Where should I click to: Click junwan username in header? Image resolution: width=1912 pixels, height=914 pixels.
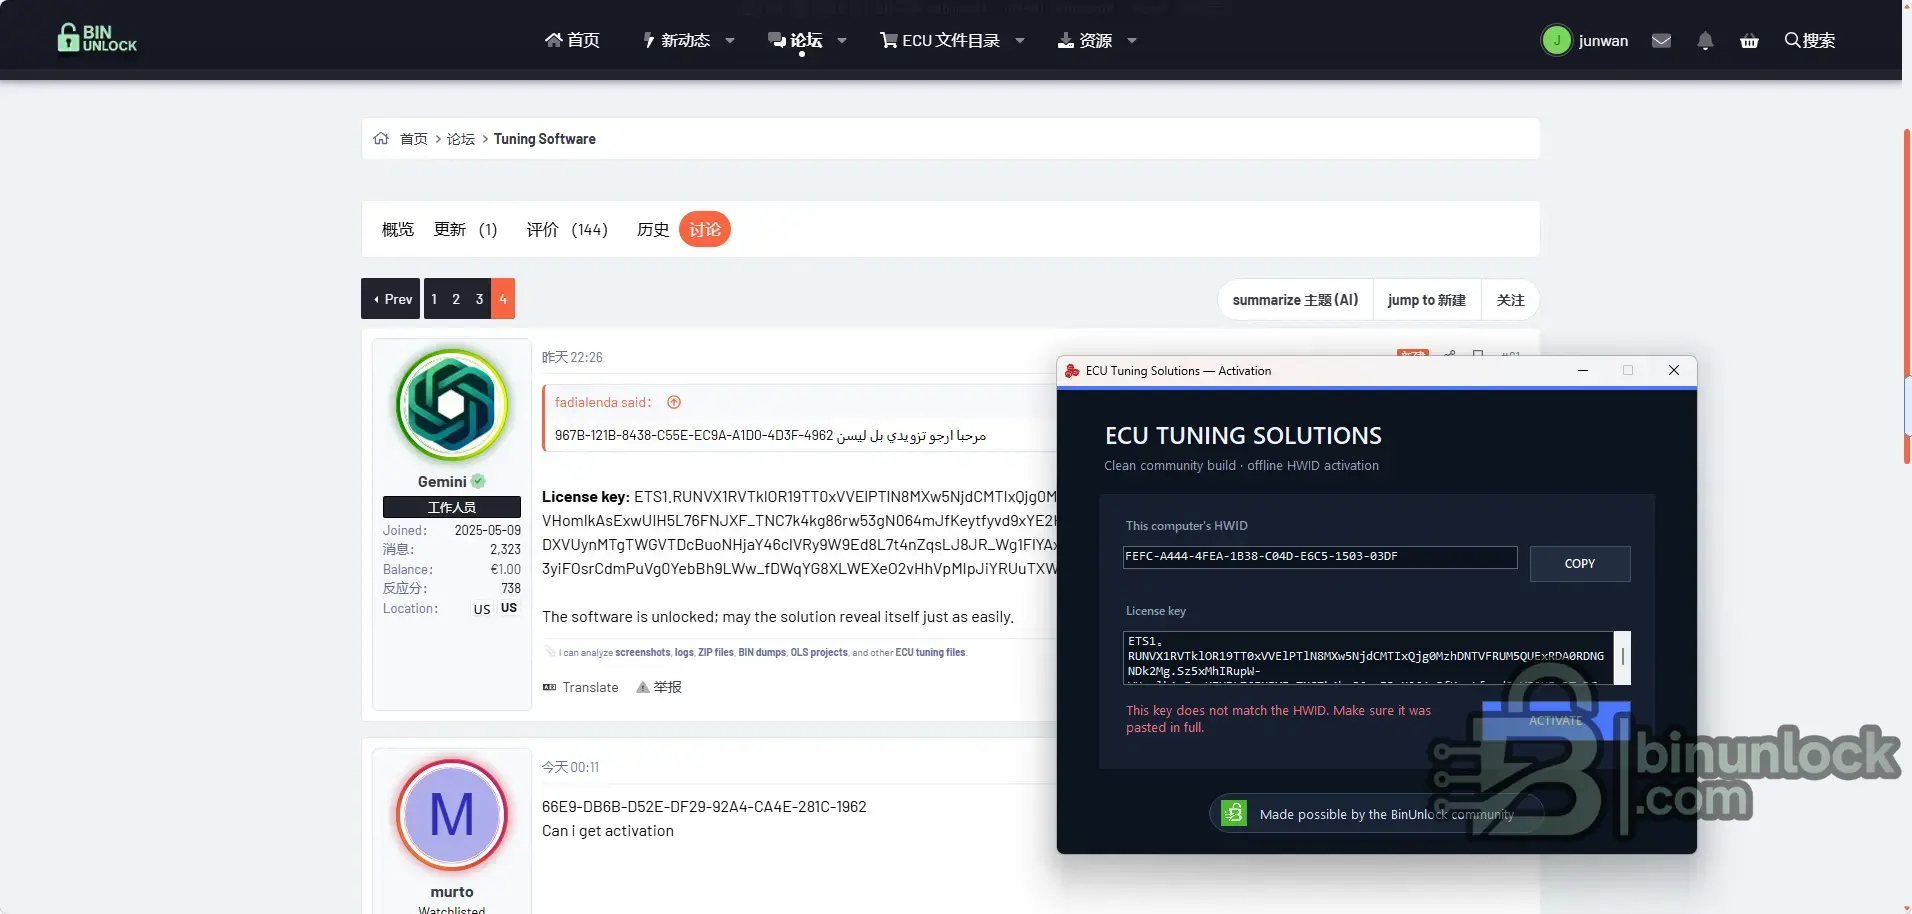(x=1603, y=41)
